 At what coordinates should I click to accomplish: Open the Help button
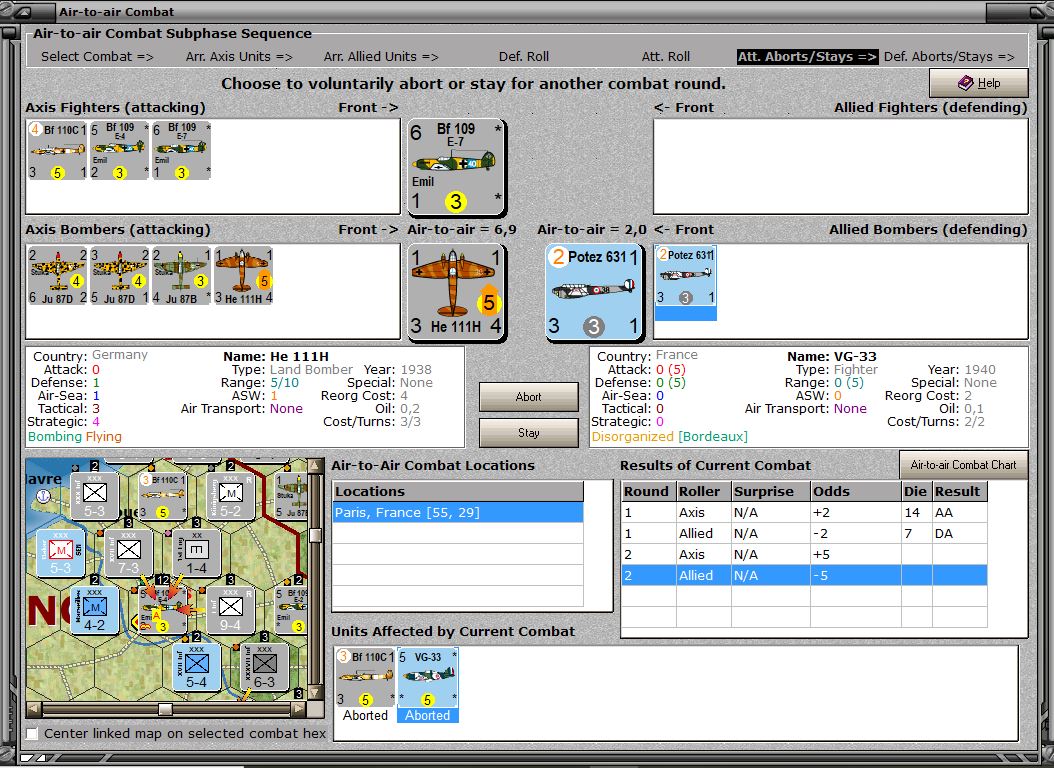[x=979, y=83]
